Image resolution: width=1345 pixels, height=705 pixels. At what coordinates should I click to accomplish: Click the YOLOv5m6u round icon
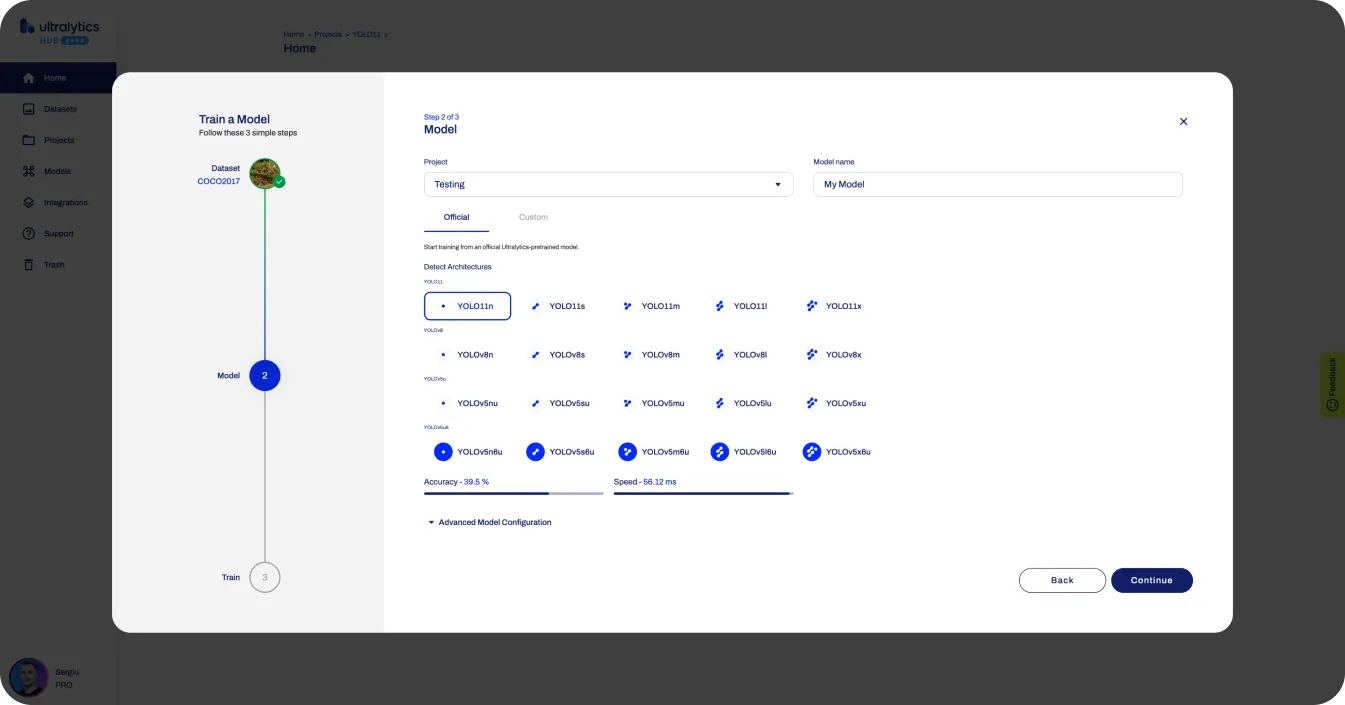[x=628, y=452]
